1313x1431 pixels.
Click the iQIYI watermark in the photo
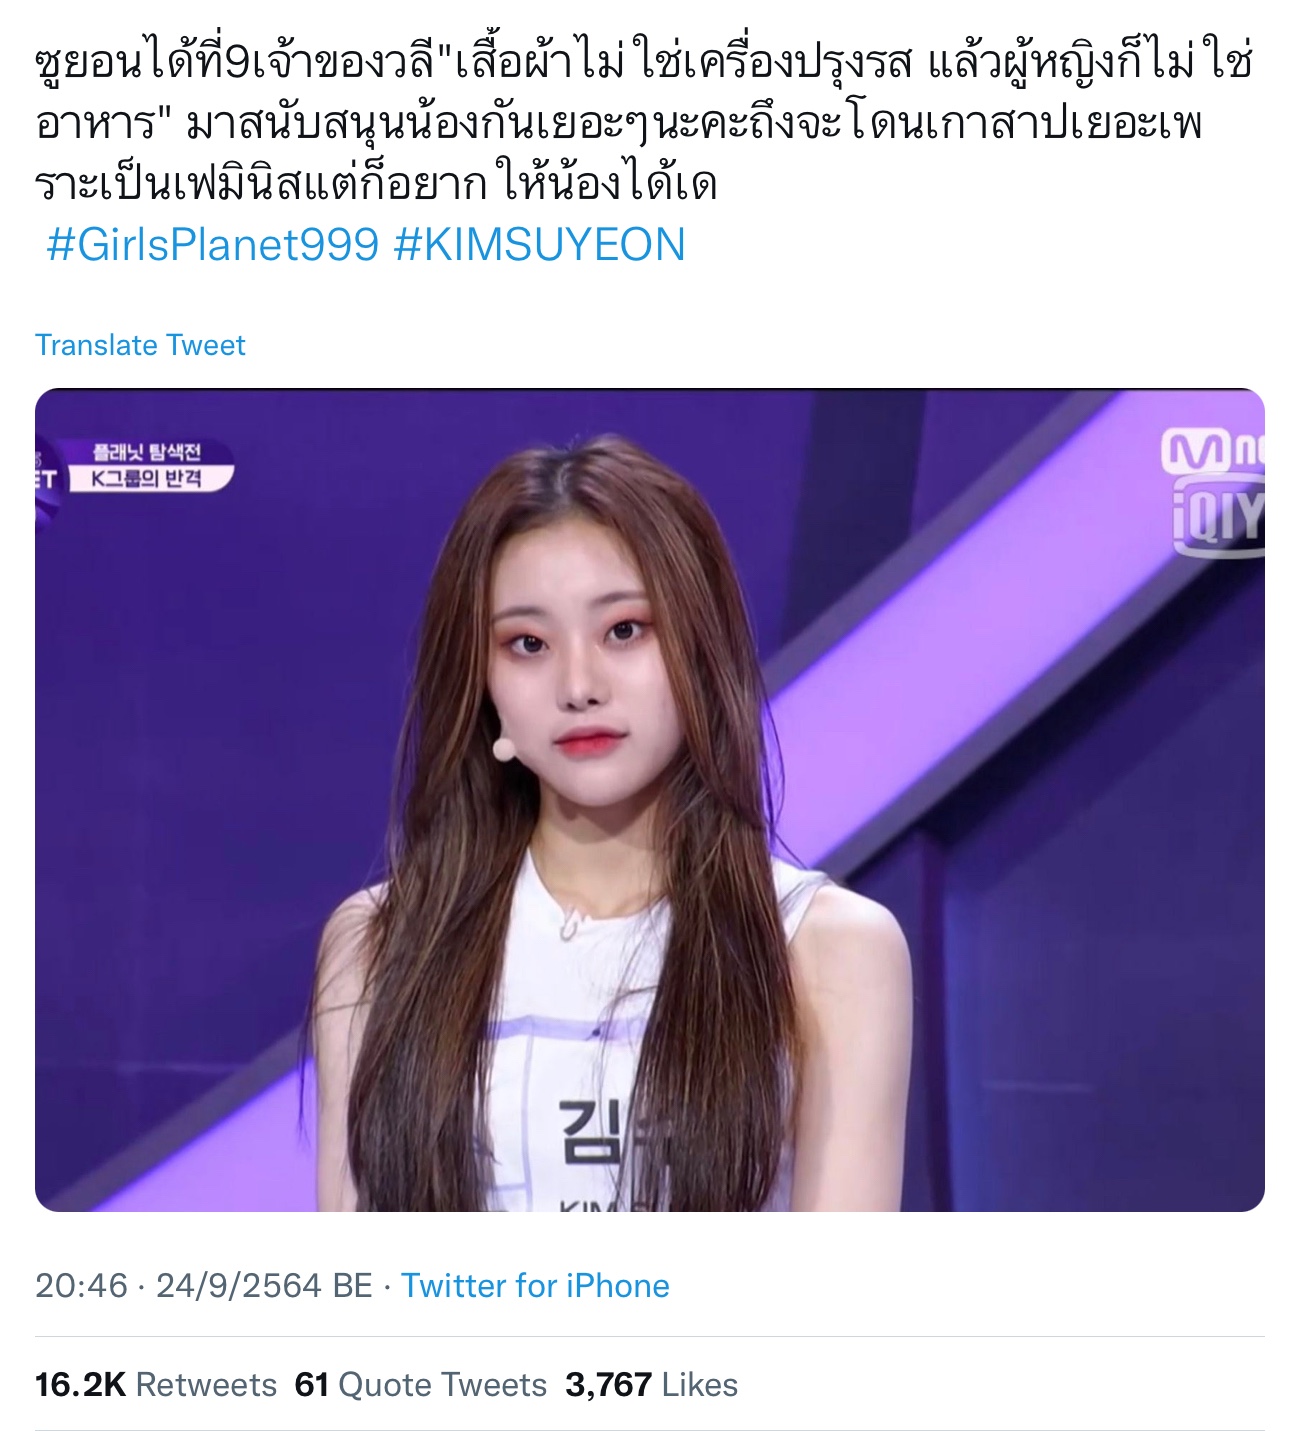coord(1218,516)
